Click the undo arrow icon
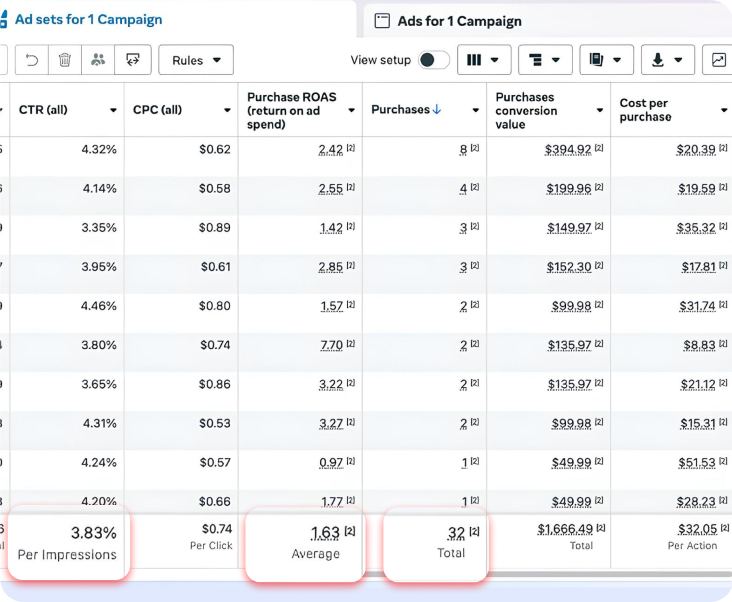This screenshot has width=732, height=602. click(32, 60)
